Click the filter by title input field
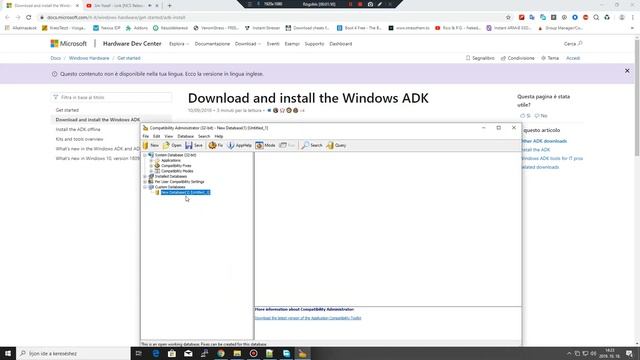The width and height of the screenshot is (640, 360). [111, 97]
